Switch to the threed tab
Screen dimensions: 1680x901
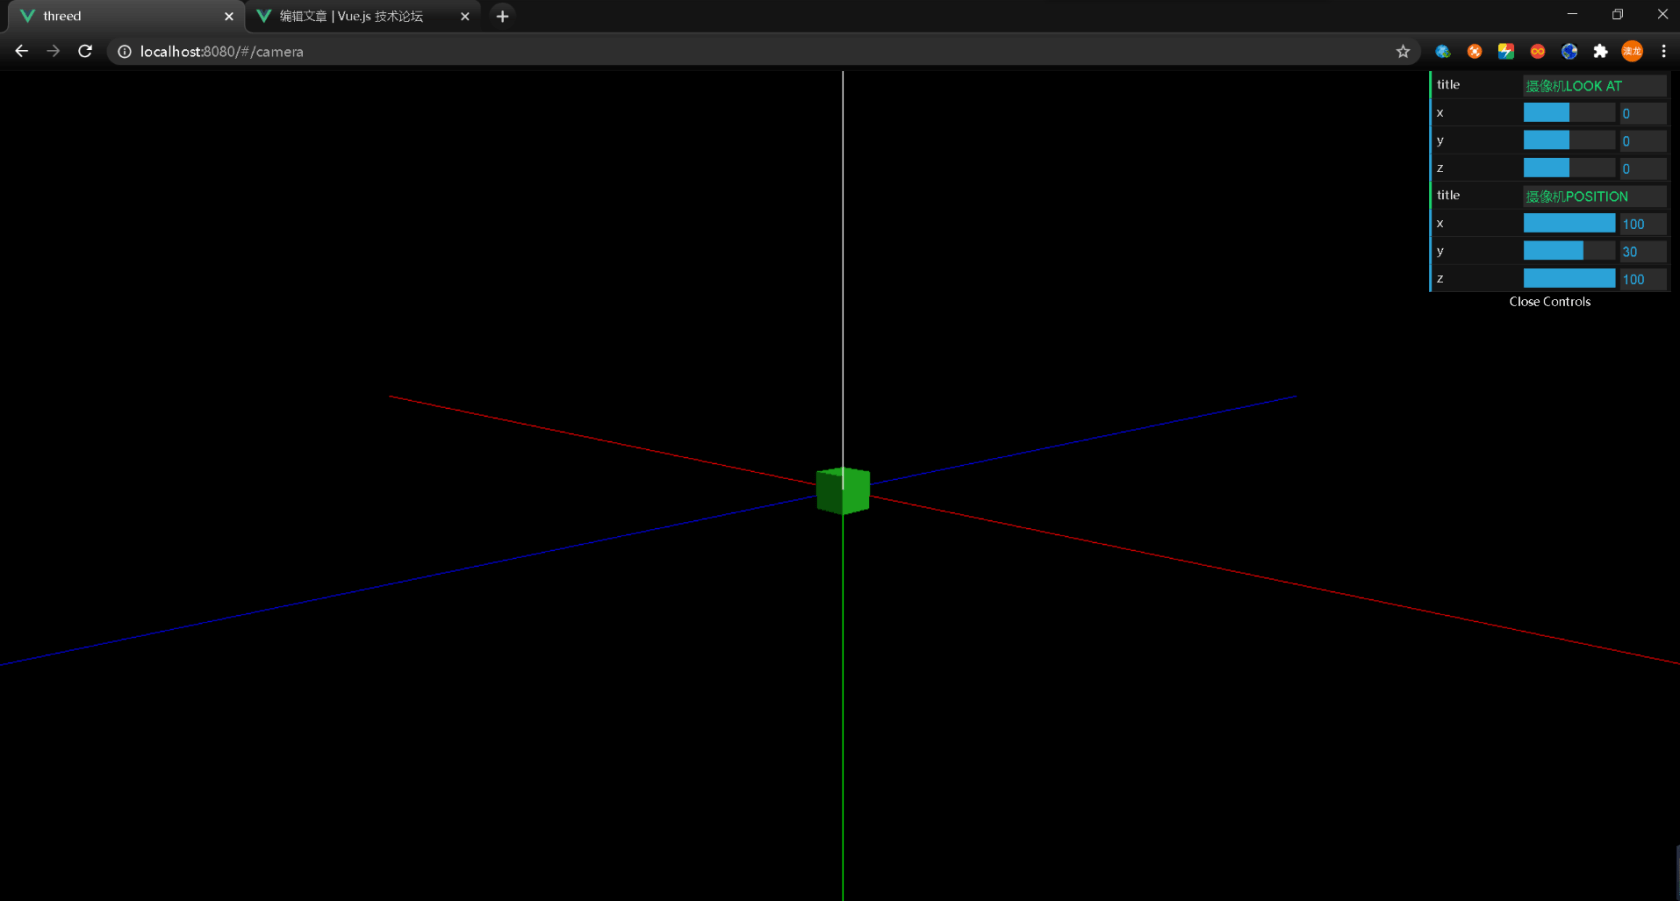tap(126, 16)
